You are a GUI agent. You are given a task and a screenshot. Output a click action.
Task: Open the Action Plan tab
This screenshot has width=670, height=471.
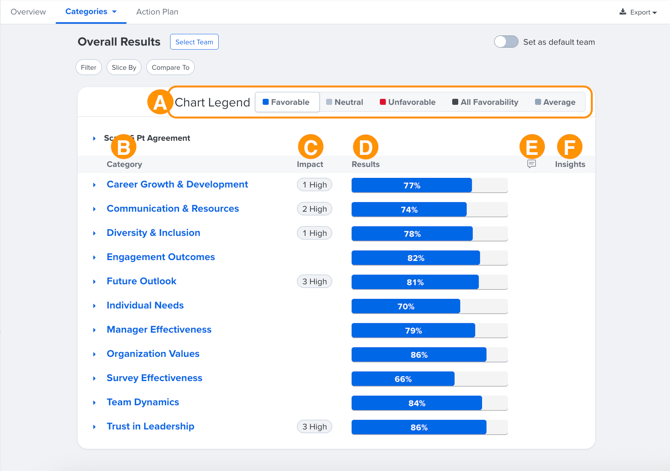click(157, 12)
